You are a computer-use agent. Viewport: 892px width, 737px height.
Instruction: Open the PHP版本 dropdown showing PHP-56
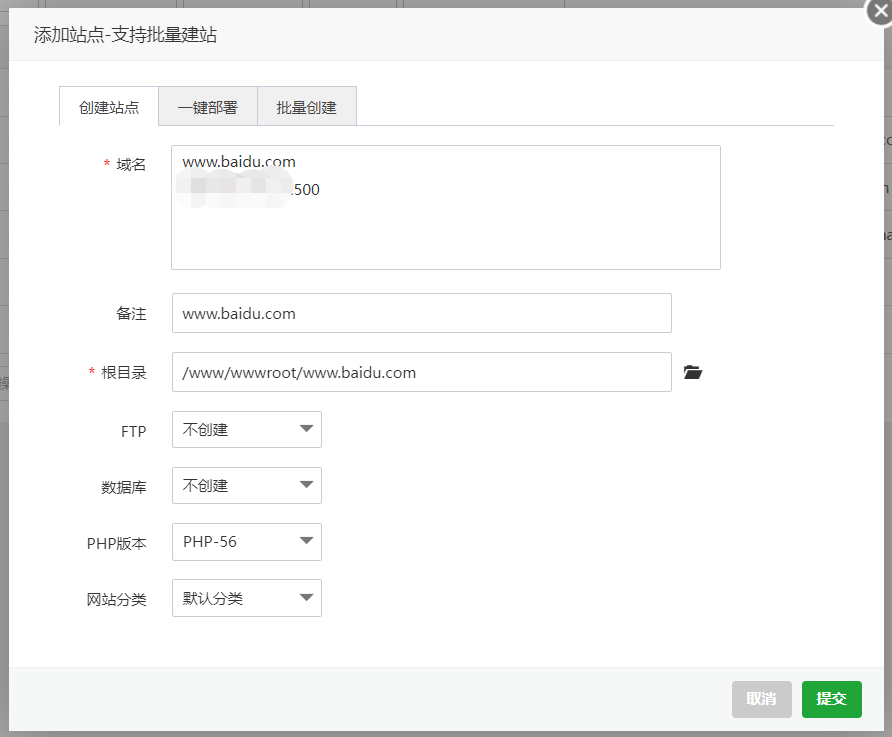tap(247, 541)
